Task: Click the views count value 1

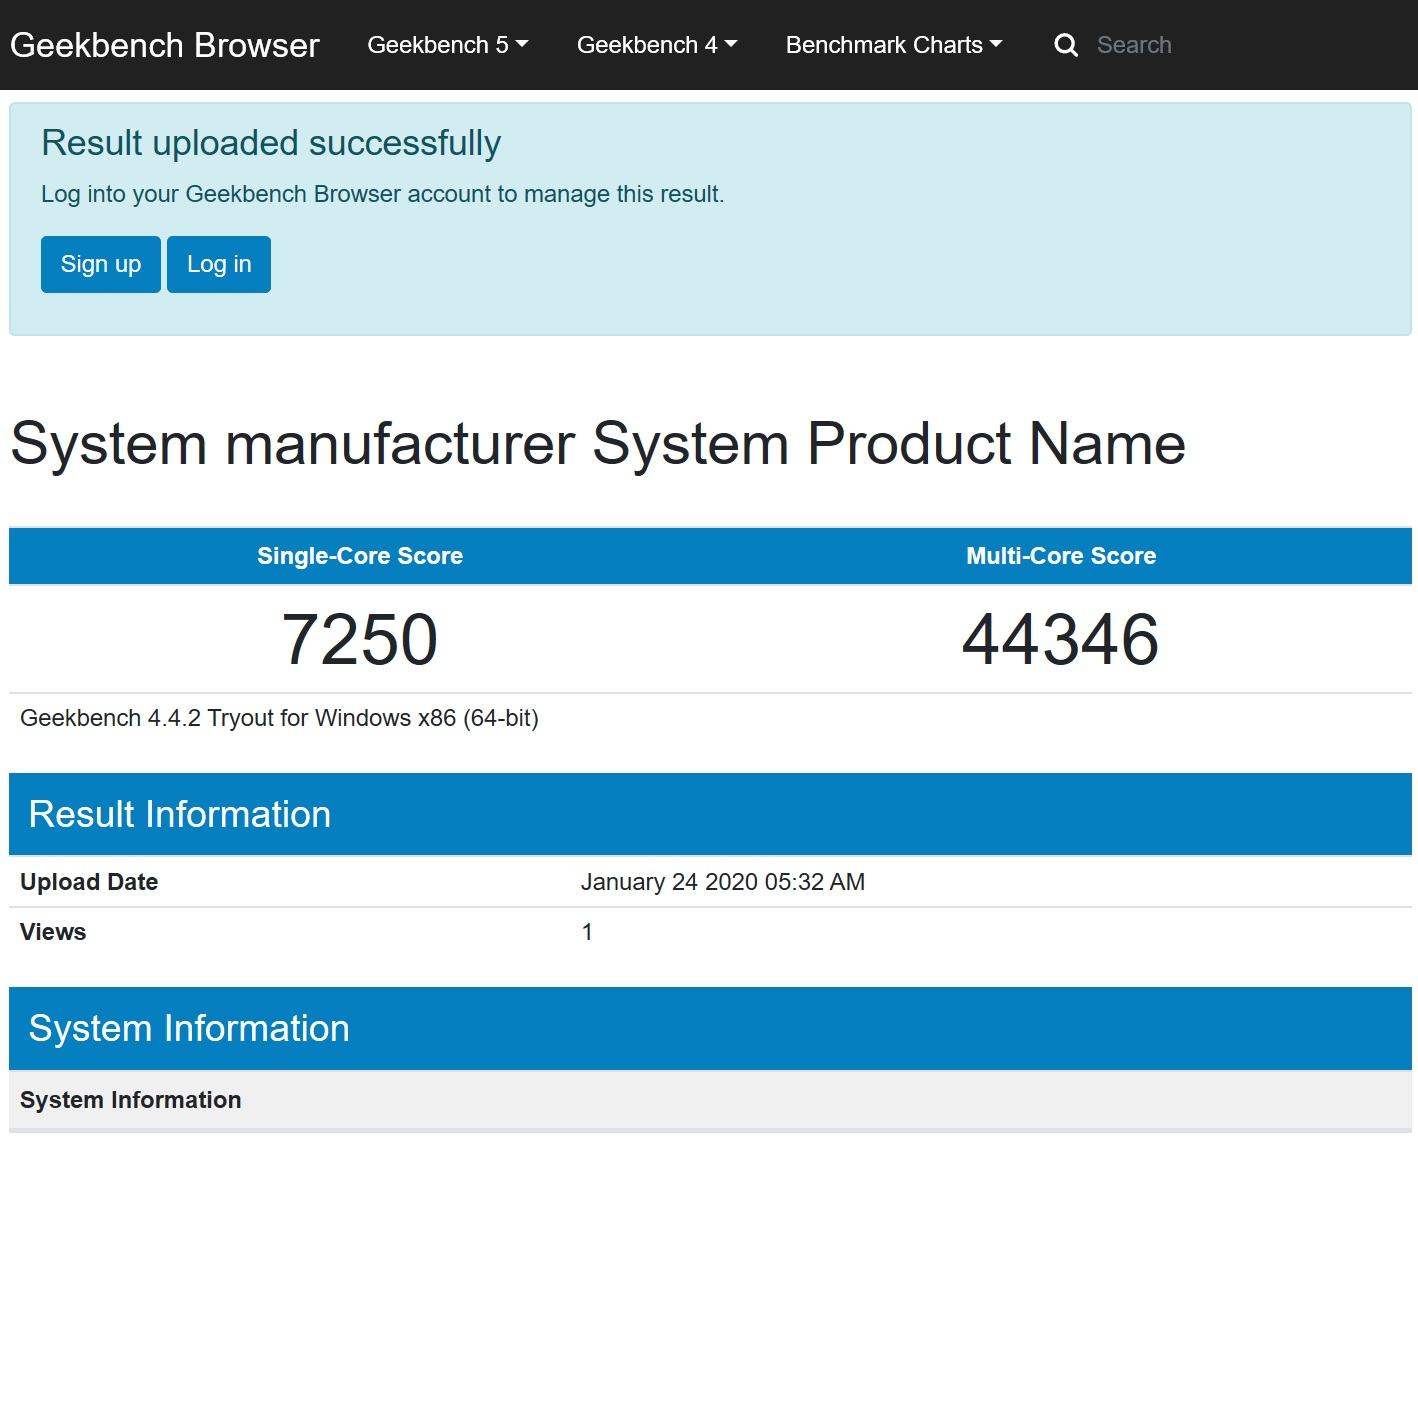Action: tap(588, 932)
